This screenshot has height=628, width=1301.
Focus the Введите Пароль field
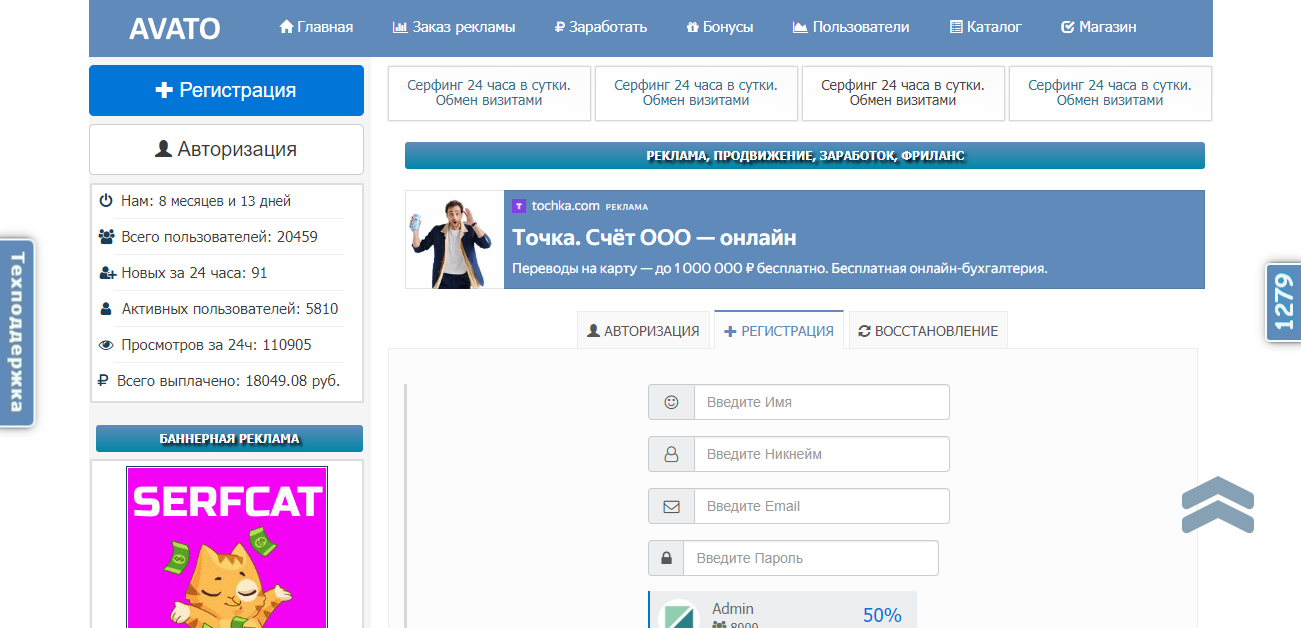coord(811,558)
